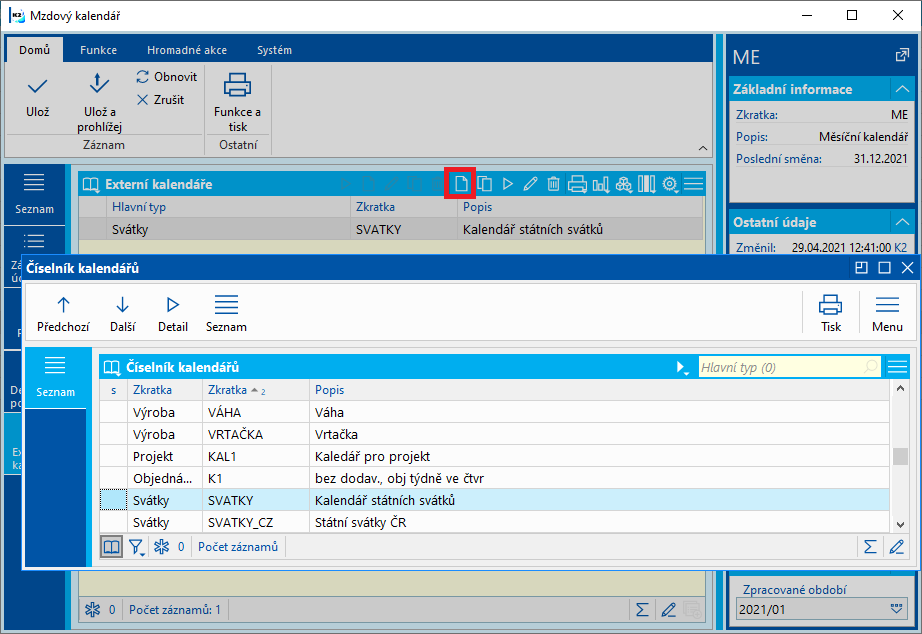Open the Zpracované období dropdown

pyautogui.click(x=896, y=609)
